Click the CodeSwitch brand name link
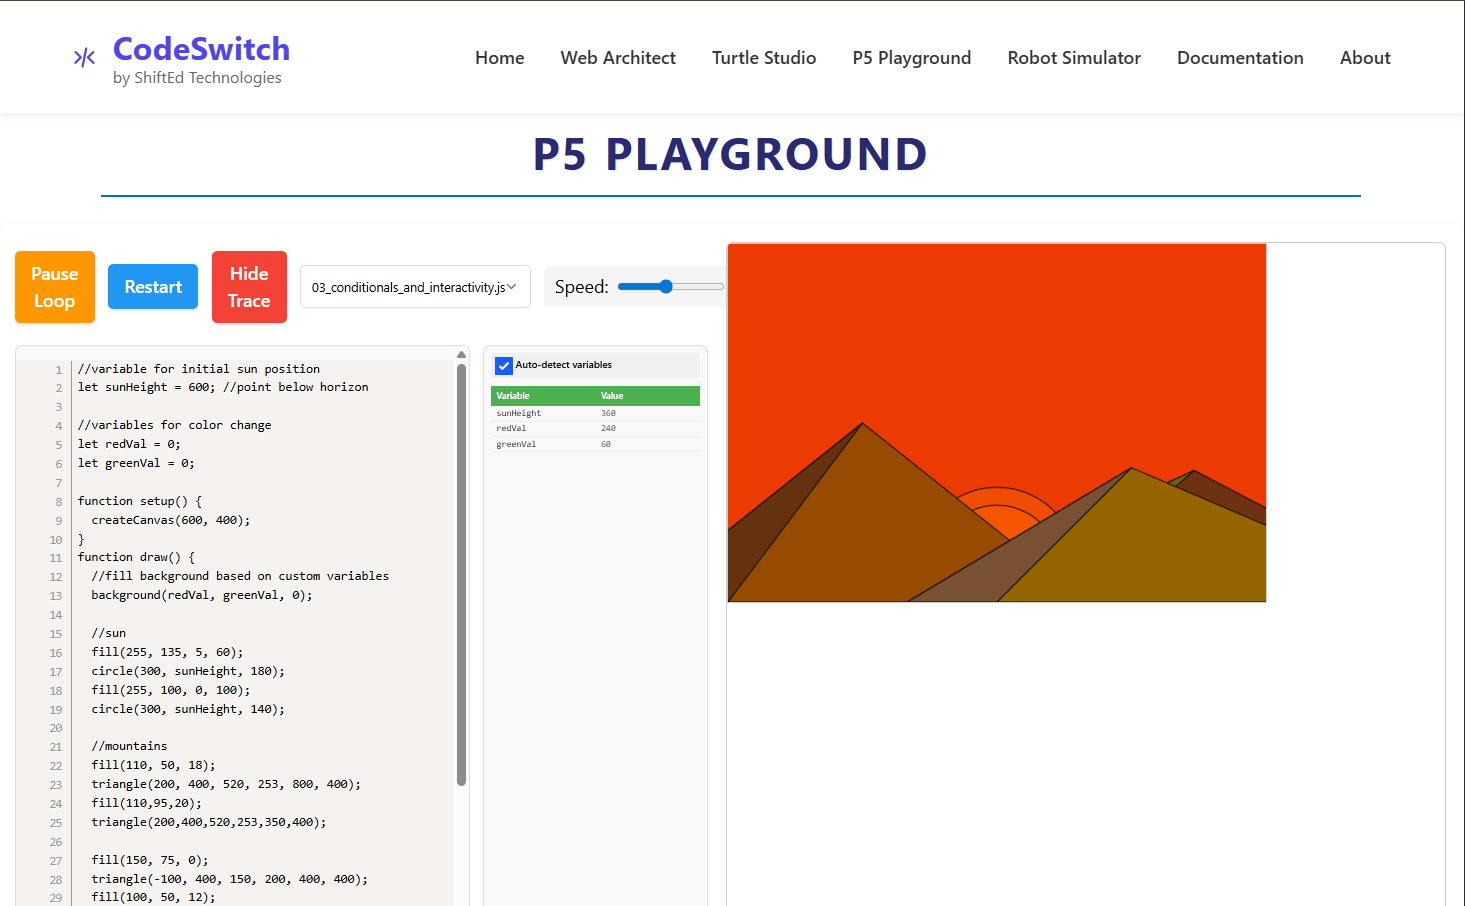The height and width of the screenshot is (906, 1465). [201, 49]
